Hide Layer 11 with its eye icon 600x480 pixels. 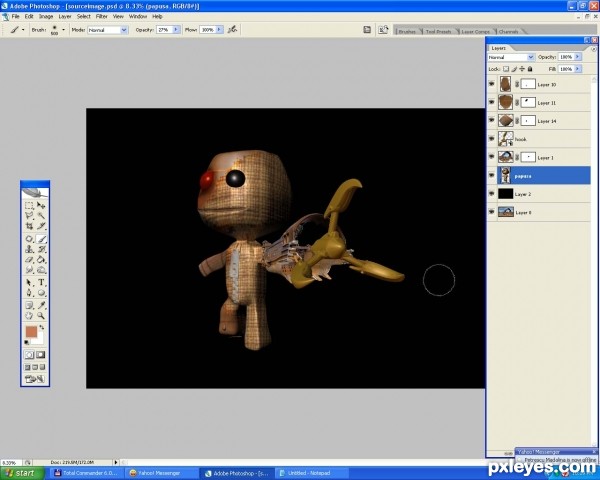coord(492,102)
